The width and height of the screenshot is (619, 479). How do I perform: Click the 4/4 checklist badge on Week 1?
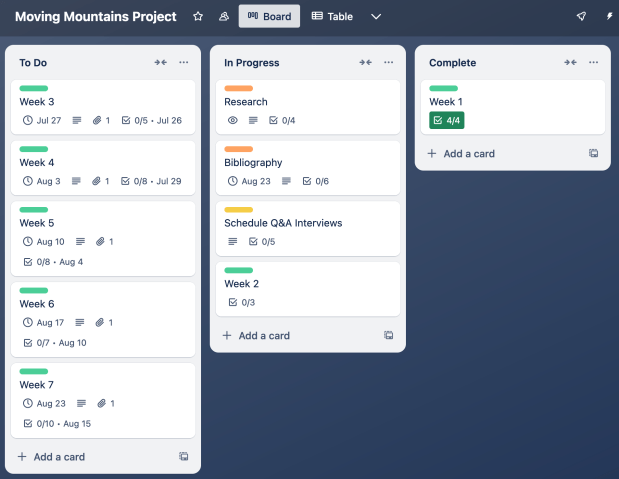pos(446,120)
